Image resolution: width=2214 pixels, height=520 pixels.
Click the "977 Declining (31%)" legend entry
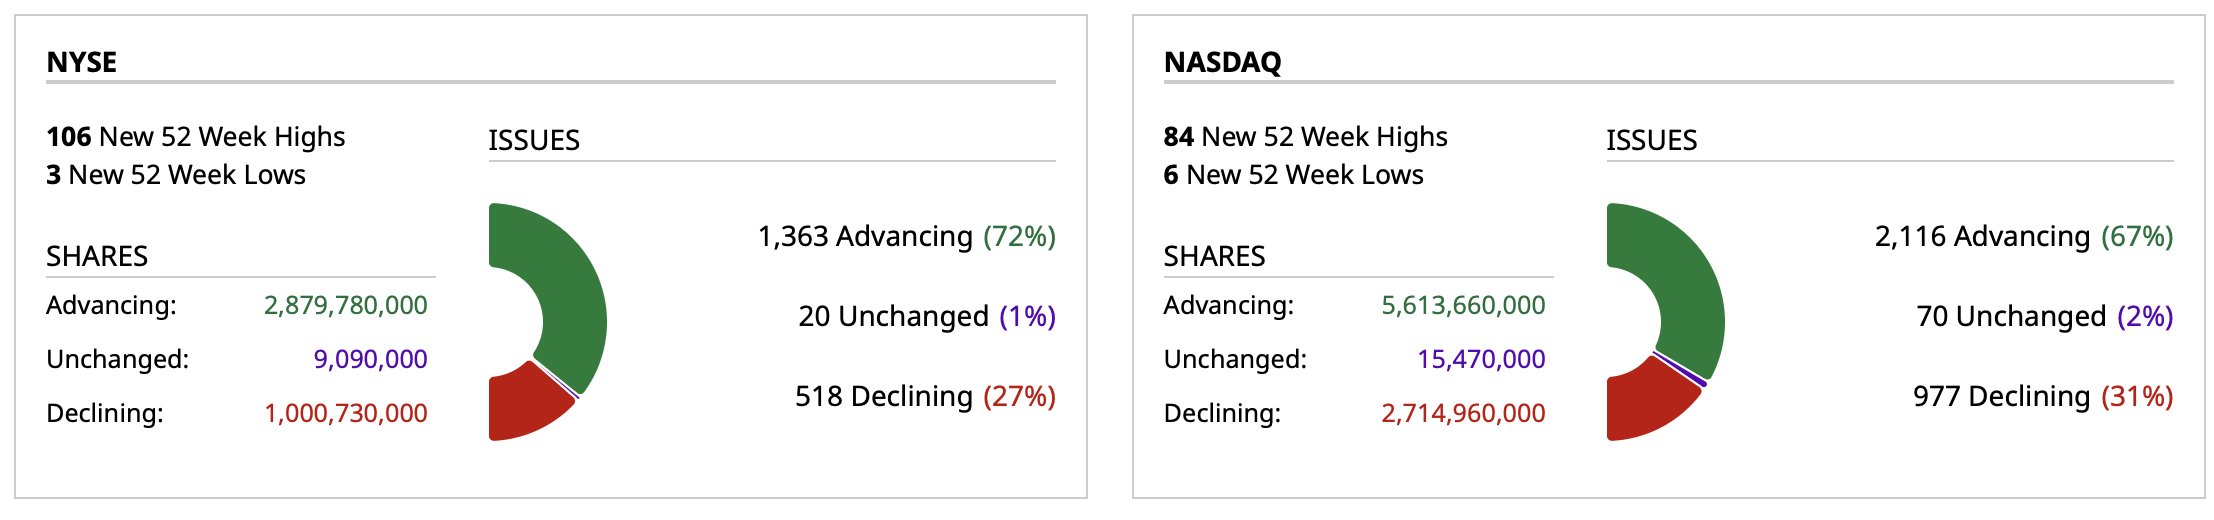tap(2042, 397)
